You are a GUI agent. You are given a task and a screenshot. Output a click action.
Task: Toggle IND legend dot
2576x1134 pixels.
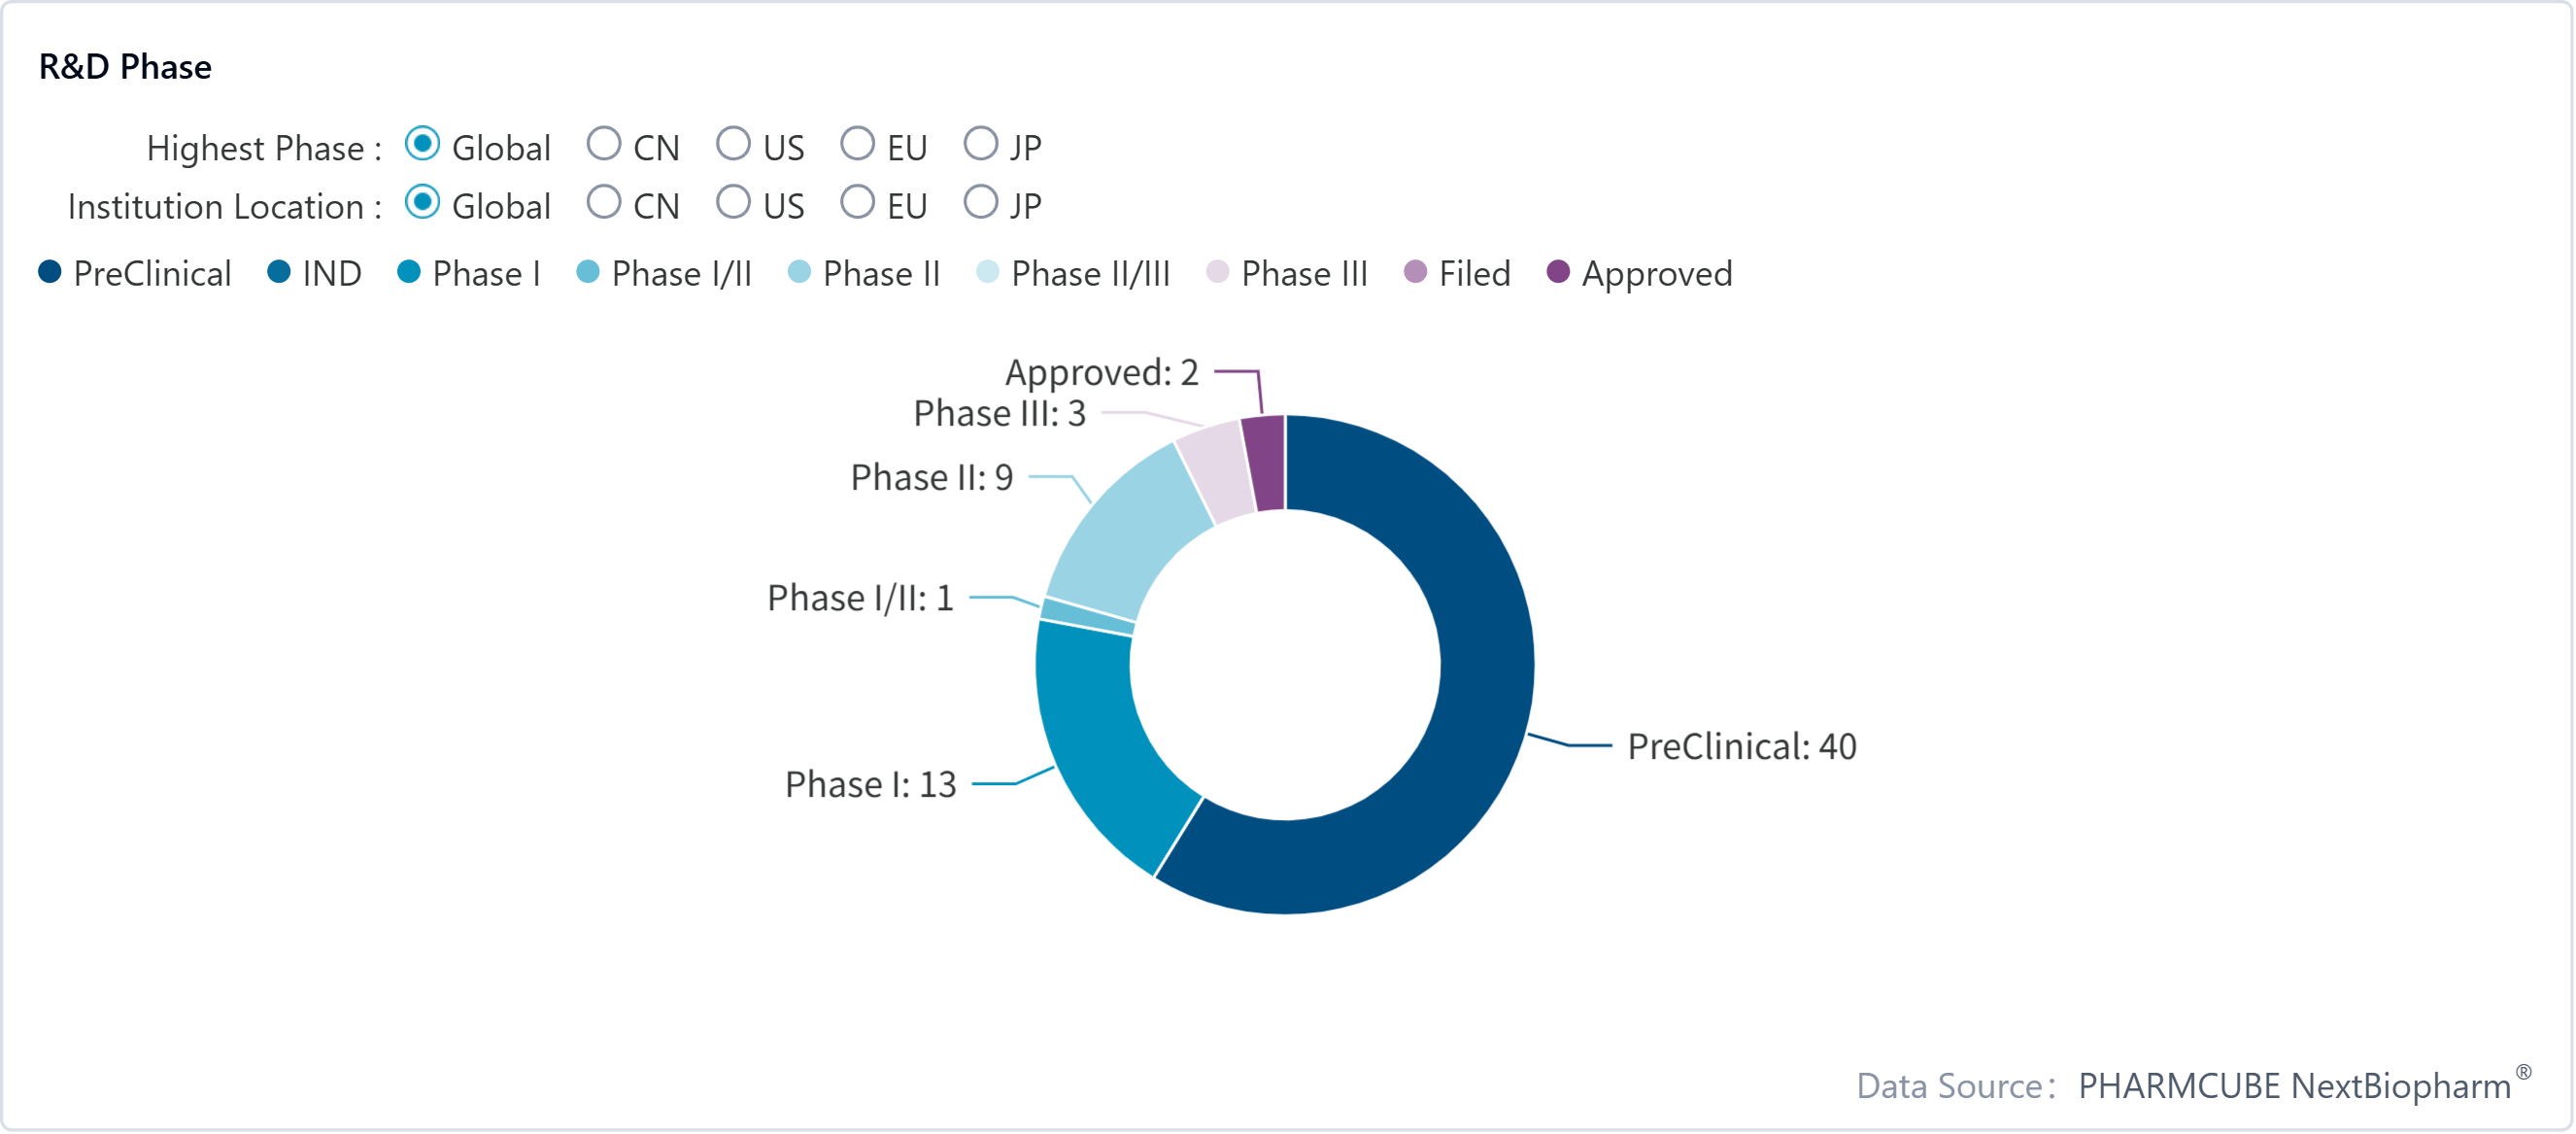click(x=279, y=273)
